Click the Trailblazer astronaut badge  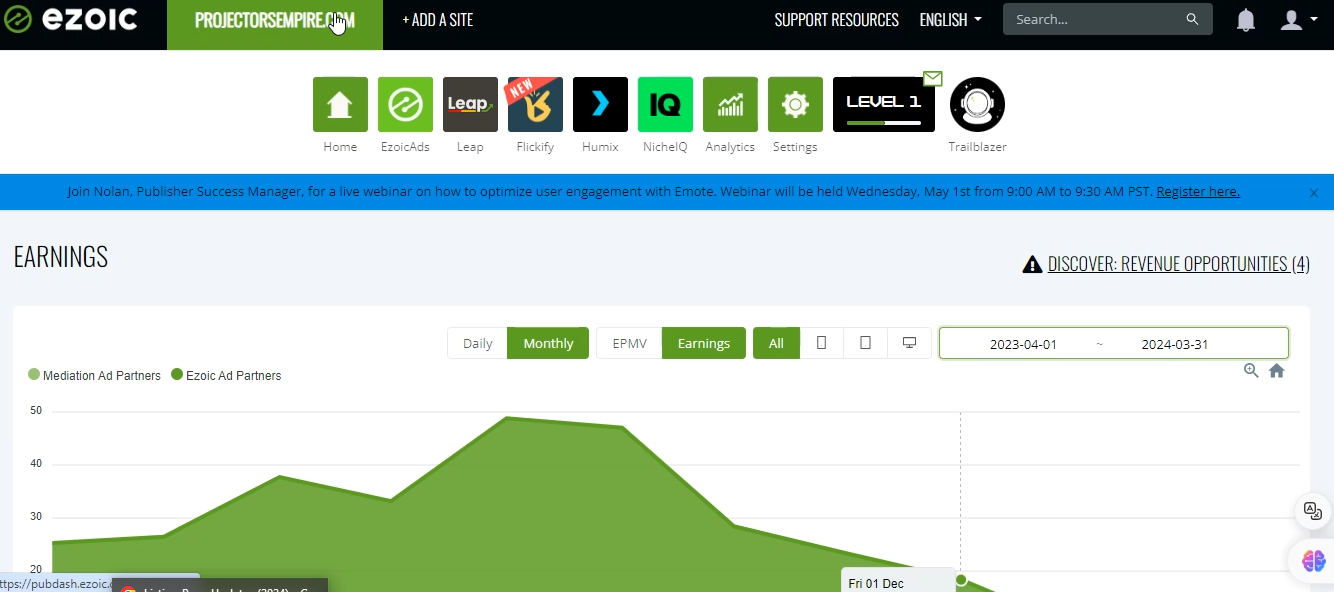click(x=977, y=104)
